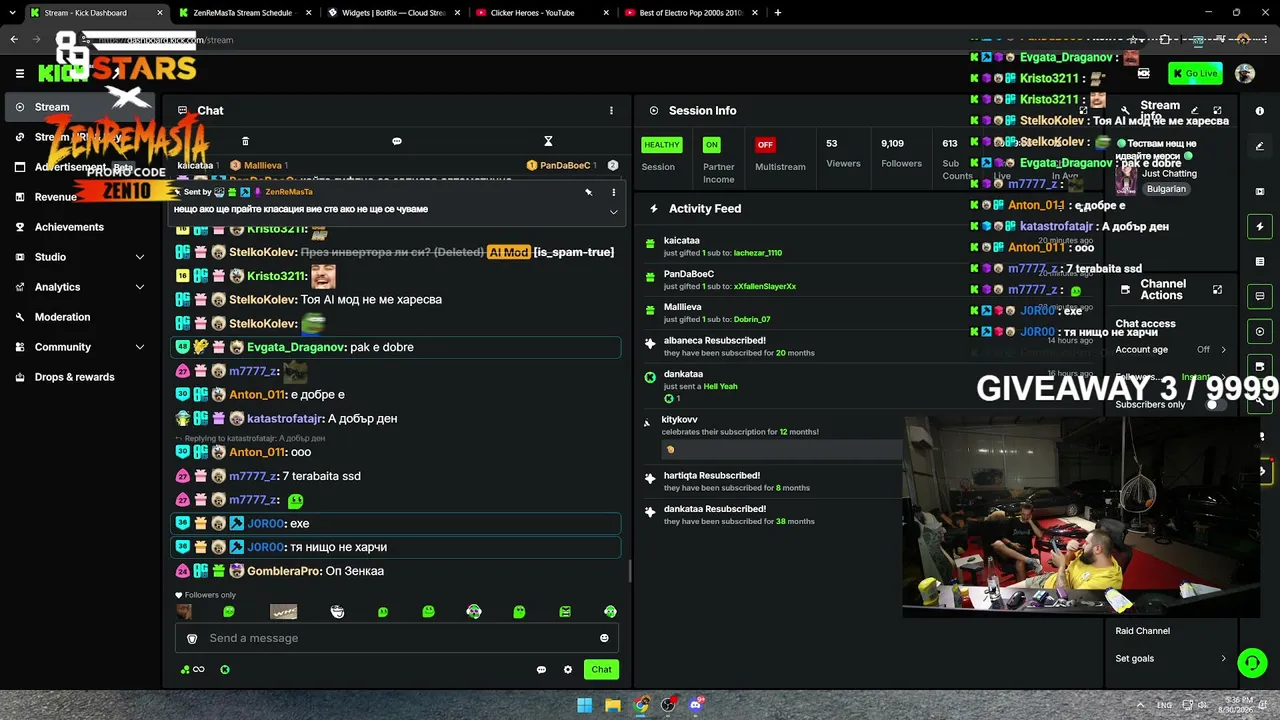The height and width of the screenshot is (720, 1280).
Task: Open the pinned message options menu
Action: pyautogui.click(x=613, y=192)
